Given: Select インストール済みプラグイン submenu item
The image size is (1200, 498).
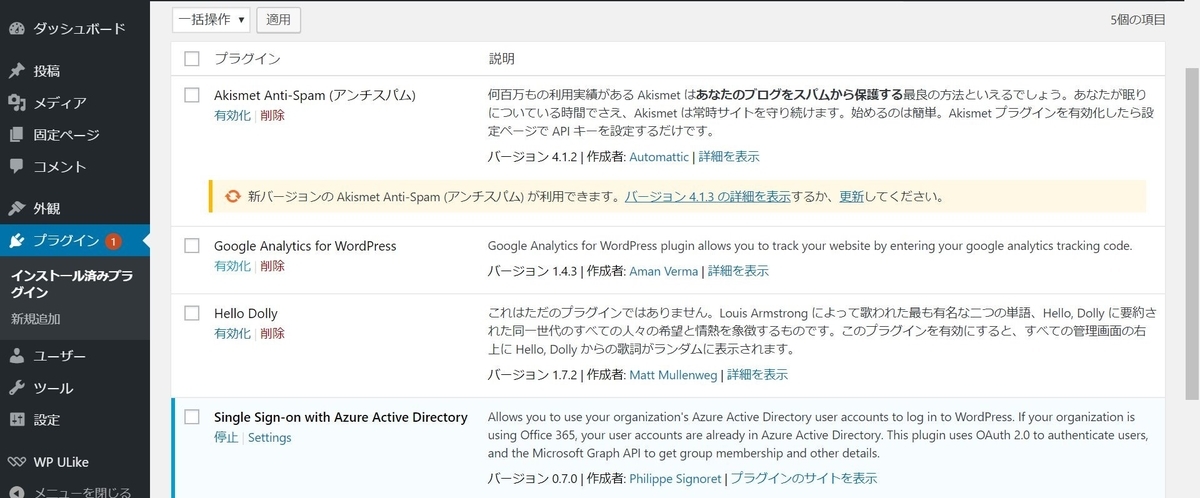Looking at the screenshot, I should click(72, 284).
